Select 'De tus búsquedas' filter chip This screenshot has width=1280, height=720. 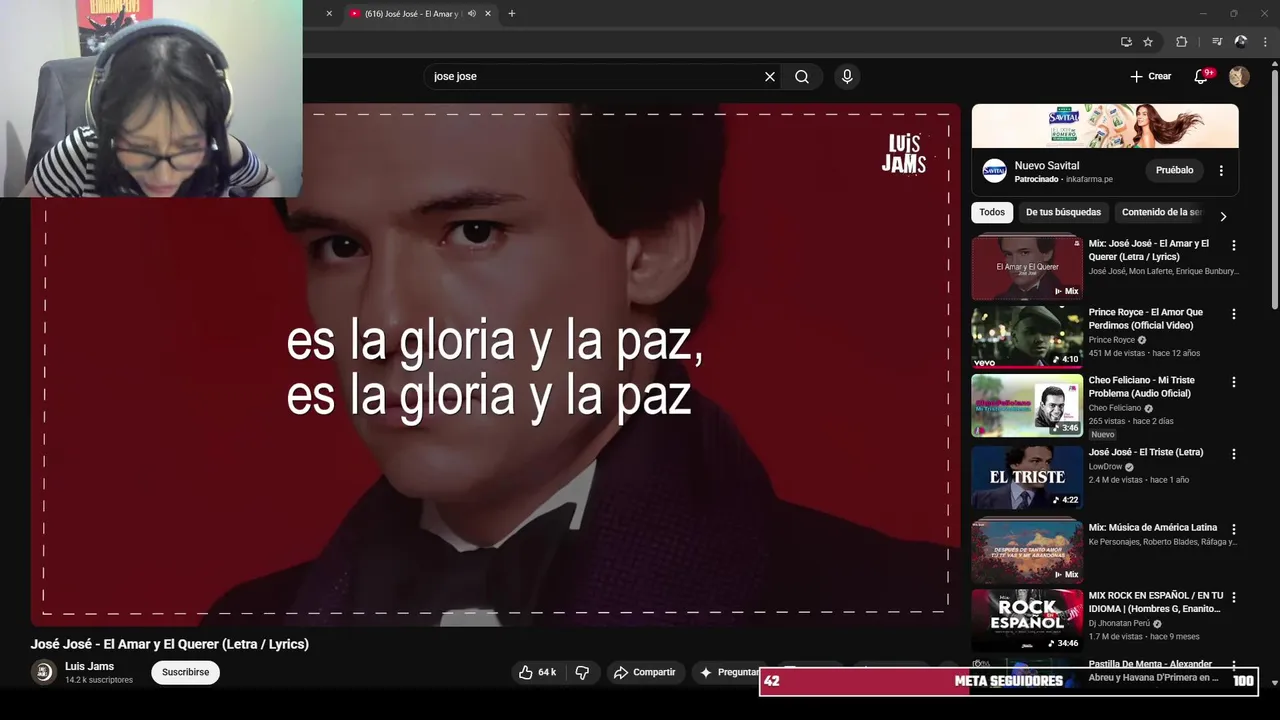[x=1063, y=212]
